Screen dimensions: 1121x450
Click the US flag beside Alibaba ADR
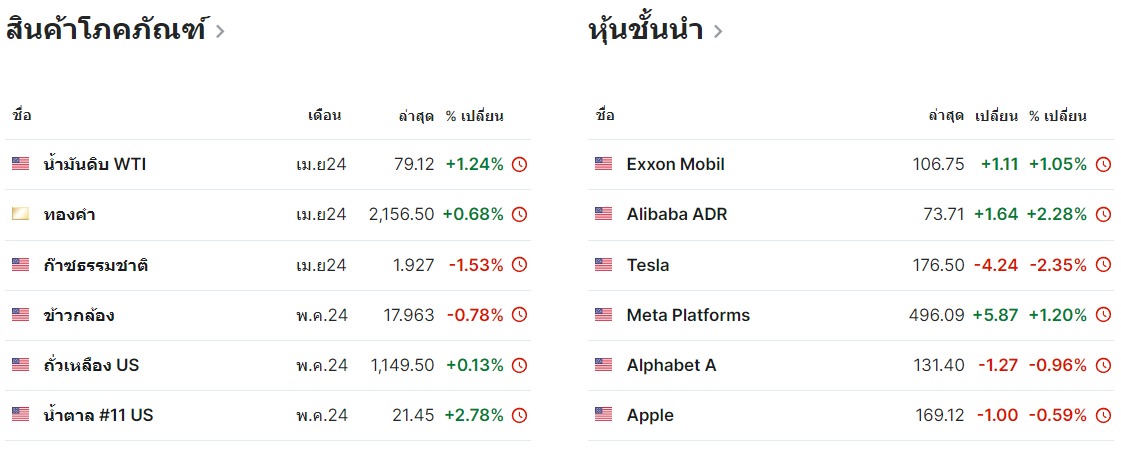click(x=603, y=214)
